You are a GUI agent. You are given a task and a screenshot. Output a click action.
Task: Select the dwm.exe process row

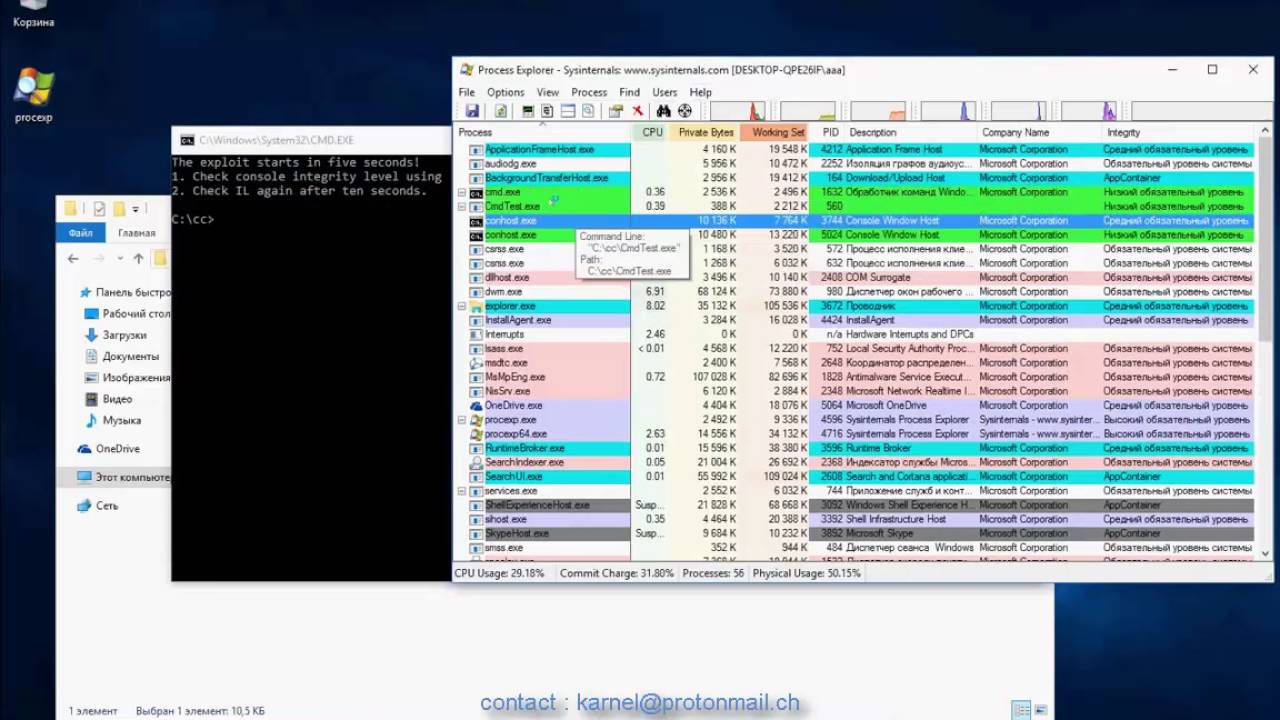pos(855,292)
